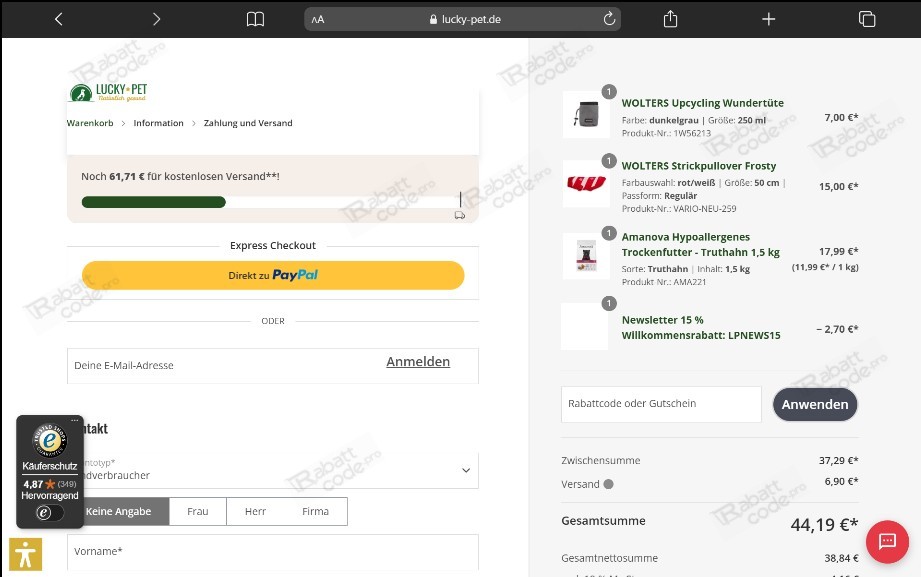This screenshot has width=921, height=577.
Task: Click the Lucky-Pet logo
Action: pos(108,92)
